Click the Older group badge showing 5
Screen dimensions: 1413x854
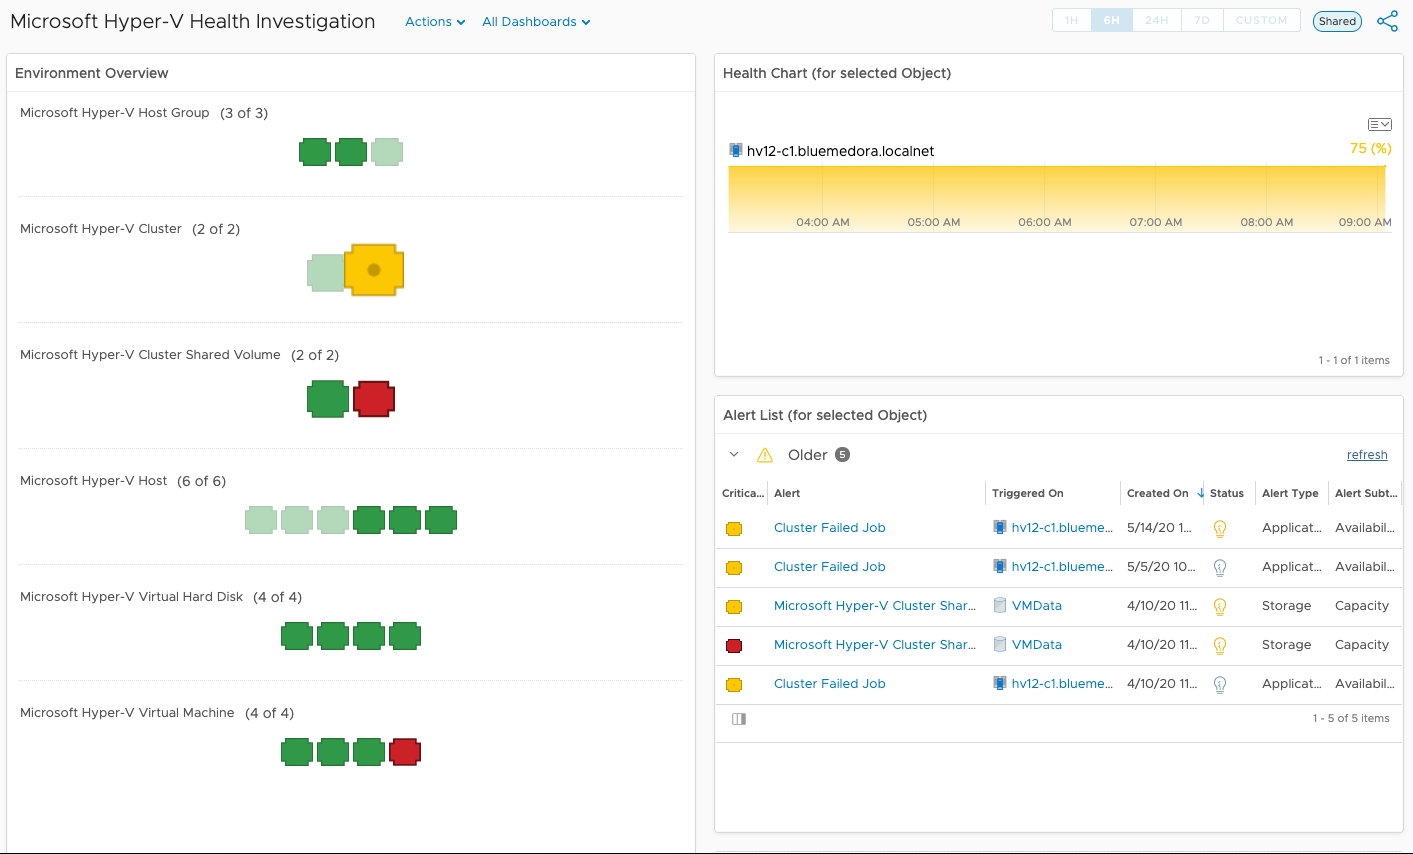click(x=843, y=455)
